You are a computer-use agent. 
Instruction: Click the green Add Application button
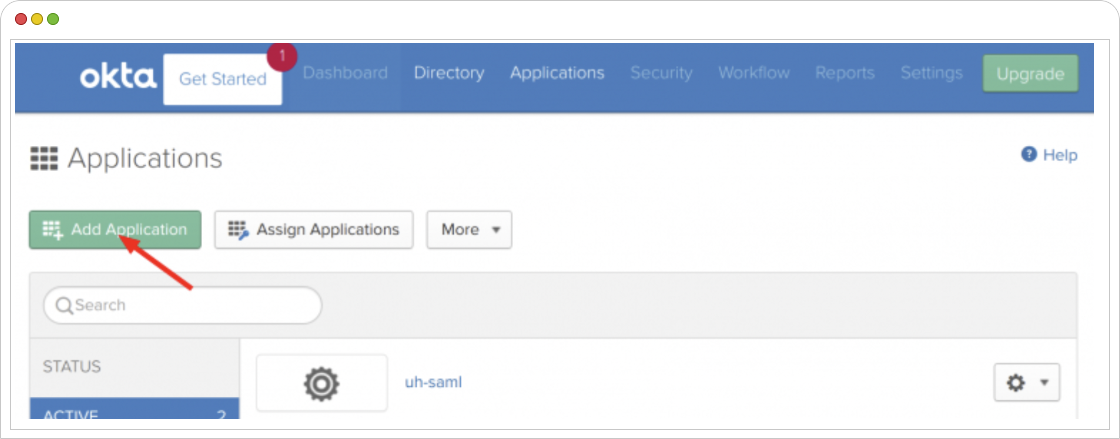(x=115, y=230)
